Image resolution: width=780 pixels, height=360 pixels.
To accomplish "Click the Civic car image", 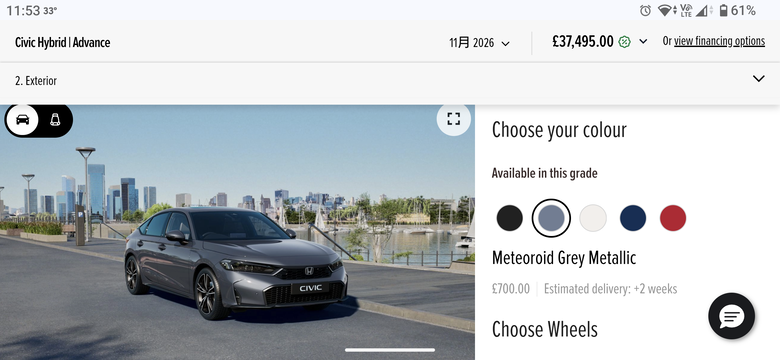I will 236,263.
